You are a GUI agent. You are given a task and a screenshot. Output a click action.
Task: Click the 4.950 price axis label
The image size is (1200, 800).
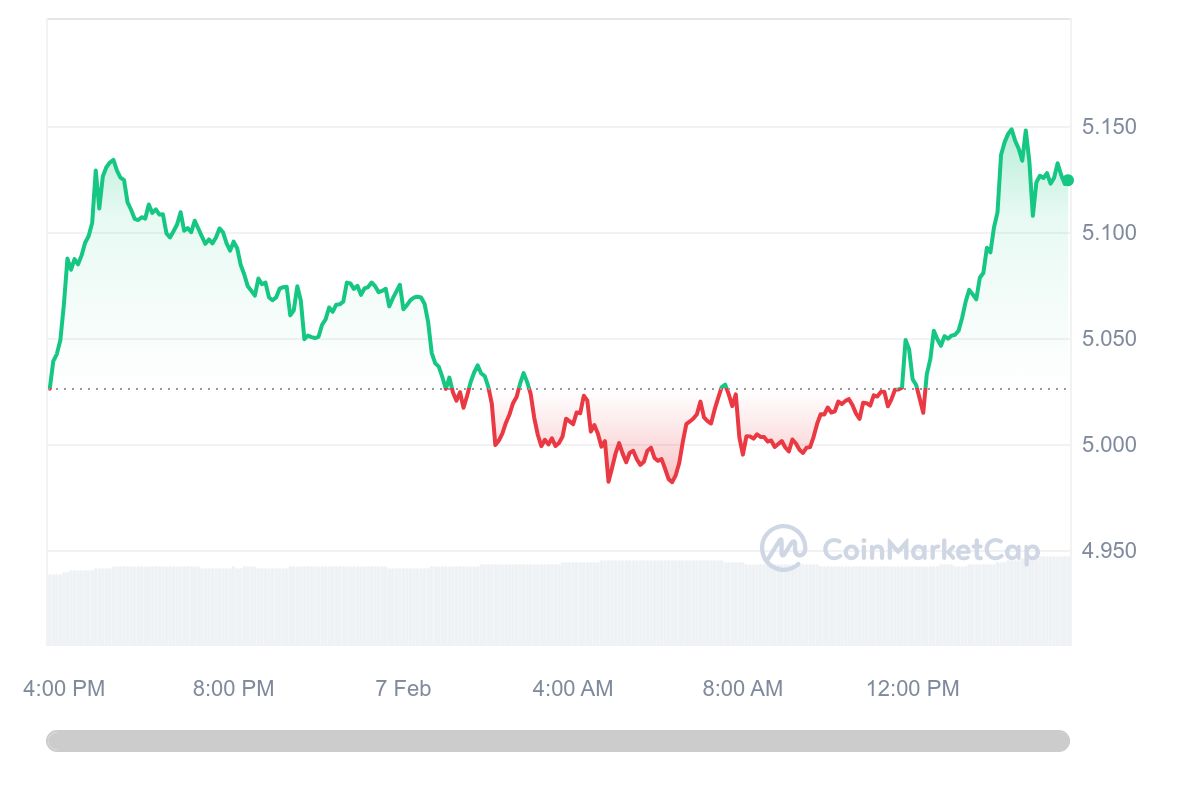click(x=1109, y=551)
